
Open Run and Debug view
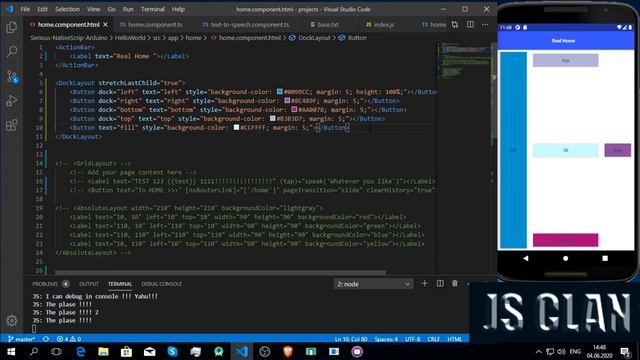(x=12, y=100)
